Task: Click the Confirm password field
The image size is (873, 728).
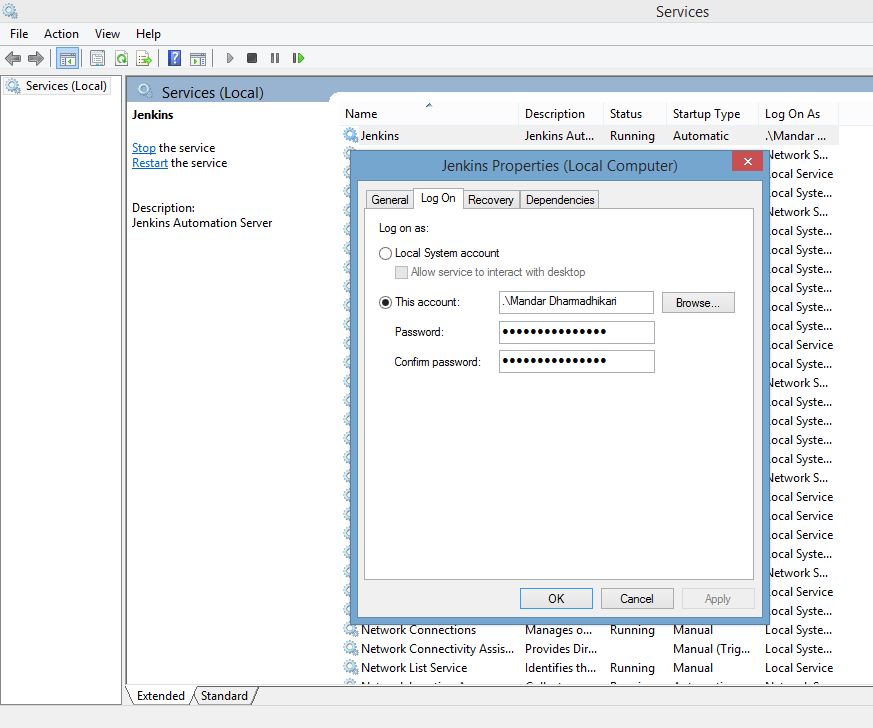Action: pos(576,361)
